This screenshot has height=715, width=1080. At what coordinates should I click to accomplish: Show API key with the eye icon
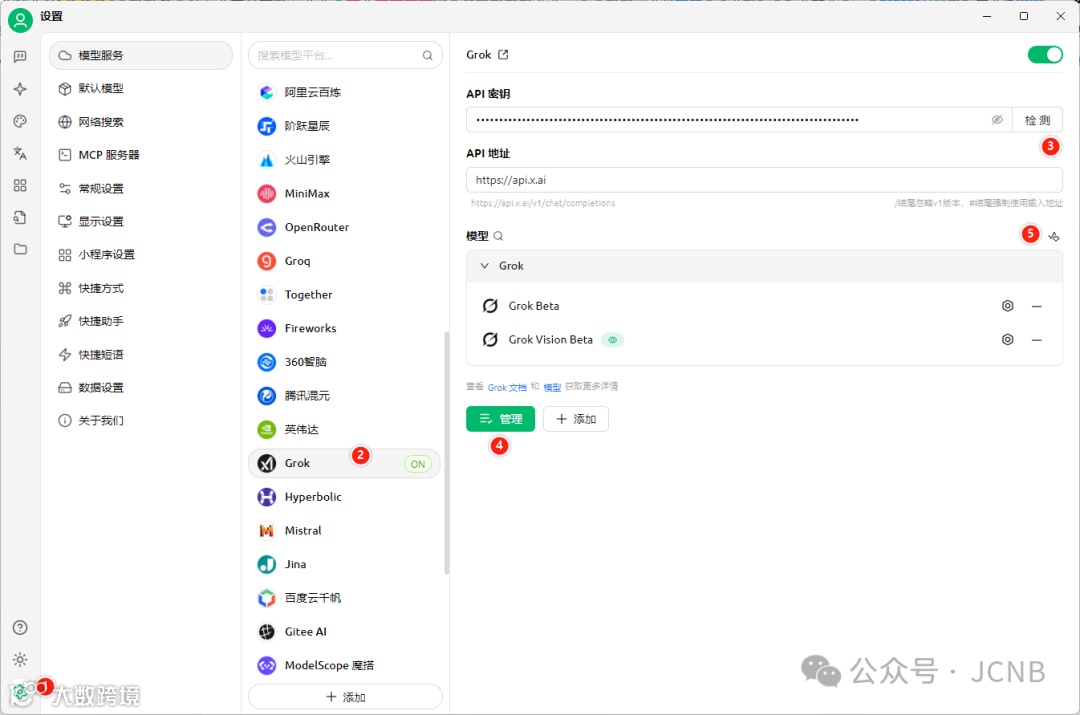coord(997,120)
